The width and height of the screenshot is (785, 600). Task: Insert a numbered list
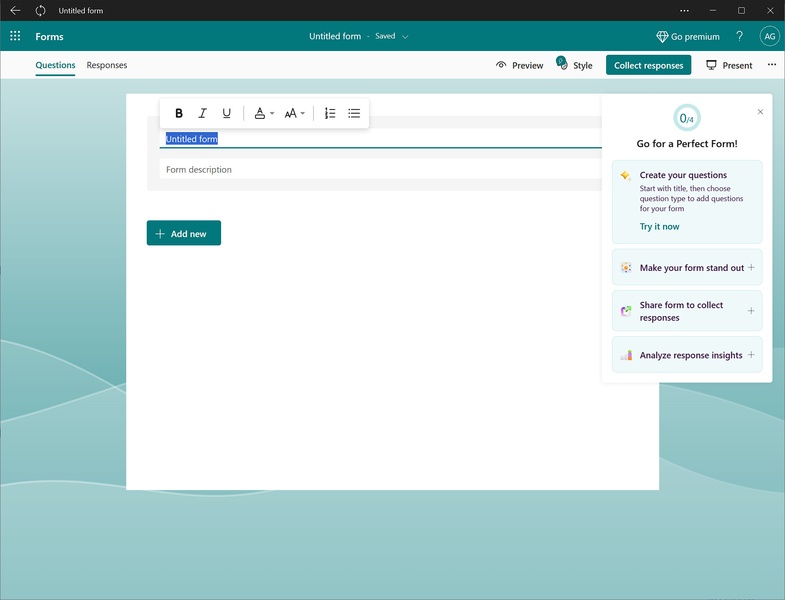coord(330,114)
